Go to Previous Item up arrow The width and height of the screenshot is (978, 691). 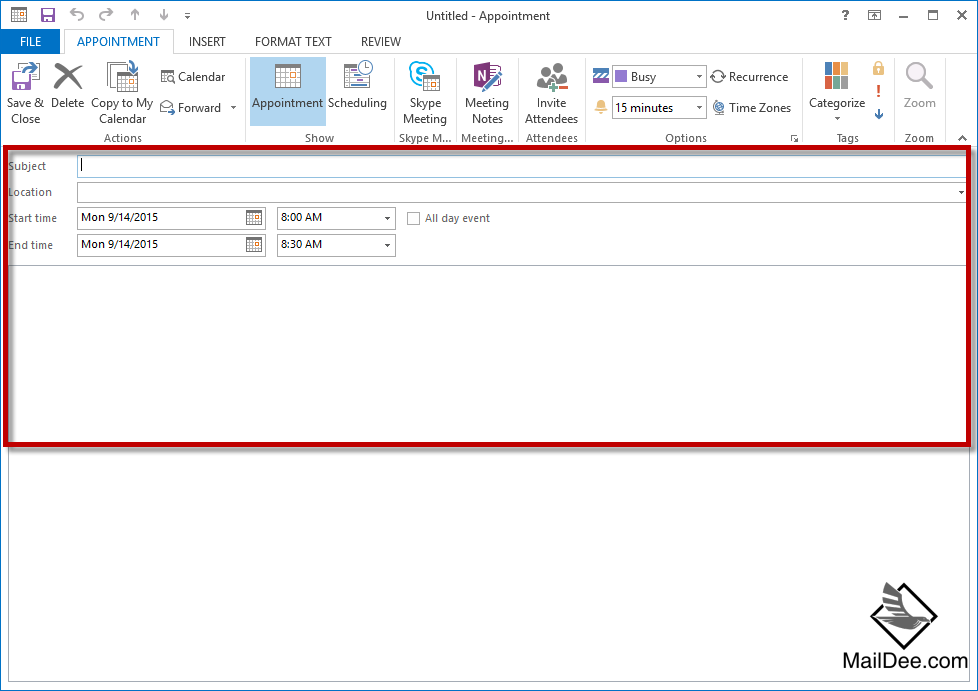tap(135, 14)
